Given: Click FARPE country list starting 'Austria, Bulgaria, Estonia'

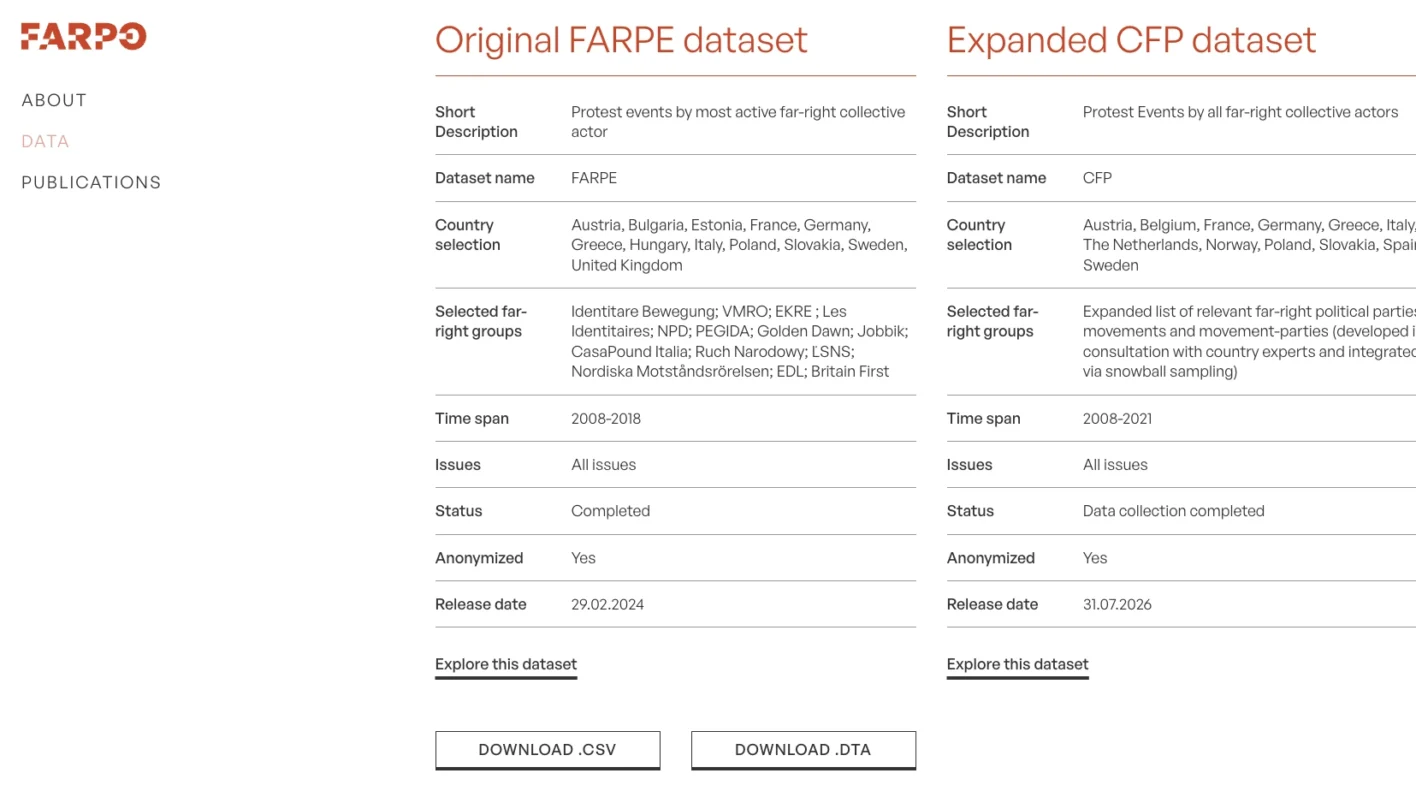Looking at the screenshot, I should pos(740,245).
